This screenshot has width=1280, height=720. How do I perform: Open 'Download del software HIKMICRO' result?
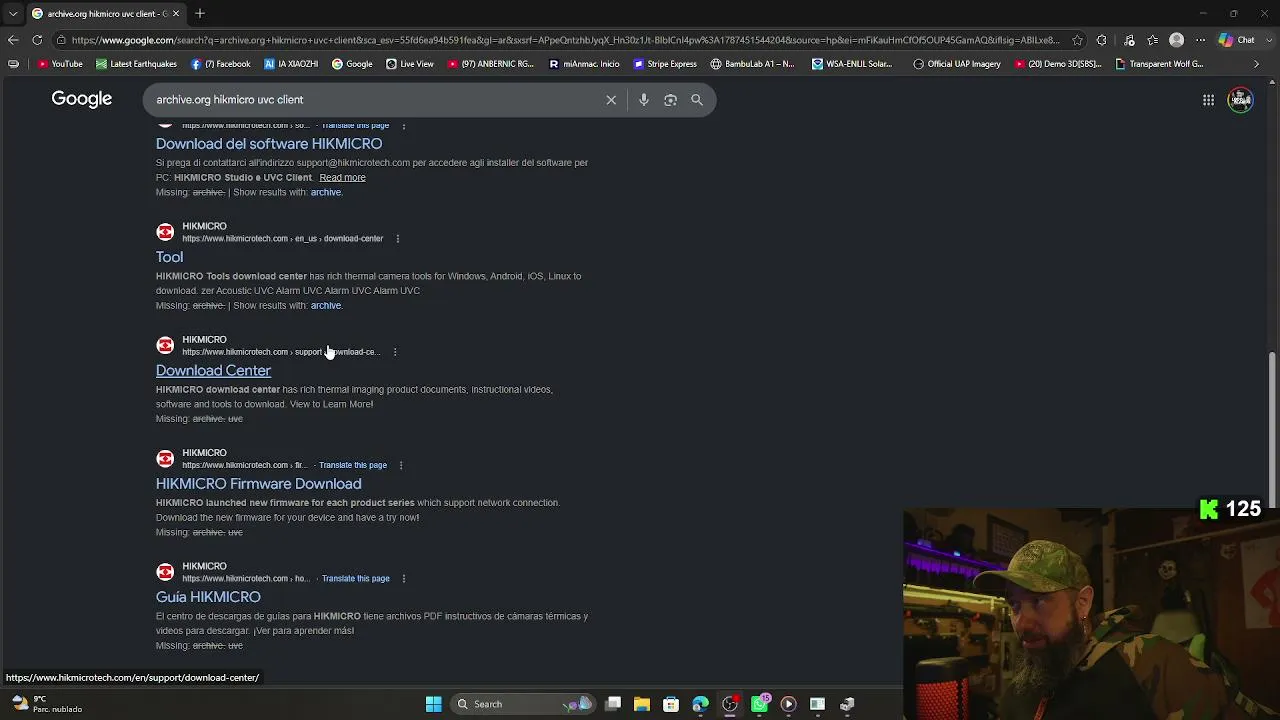(269, 144)
